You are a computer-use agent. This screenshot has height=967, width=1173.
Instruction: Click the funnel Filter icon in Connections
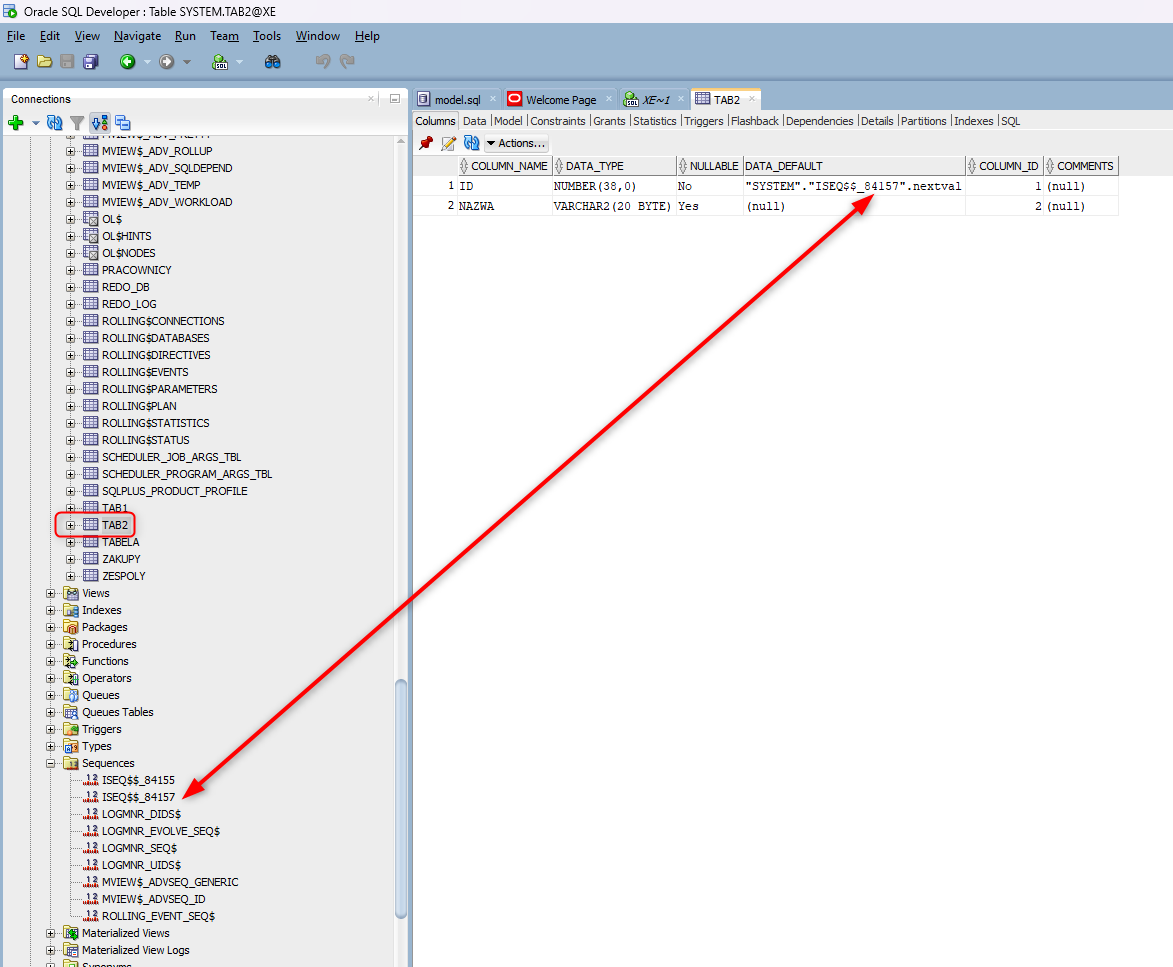coord(77,123)
